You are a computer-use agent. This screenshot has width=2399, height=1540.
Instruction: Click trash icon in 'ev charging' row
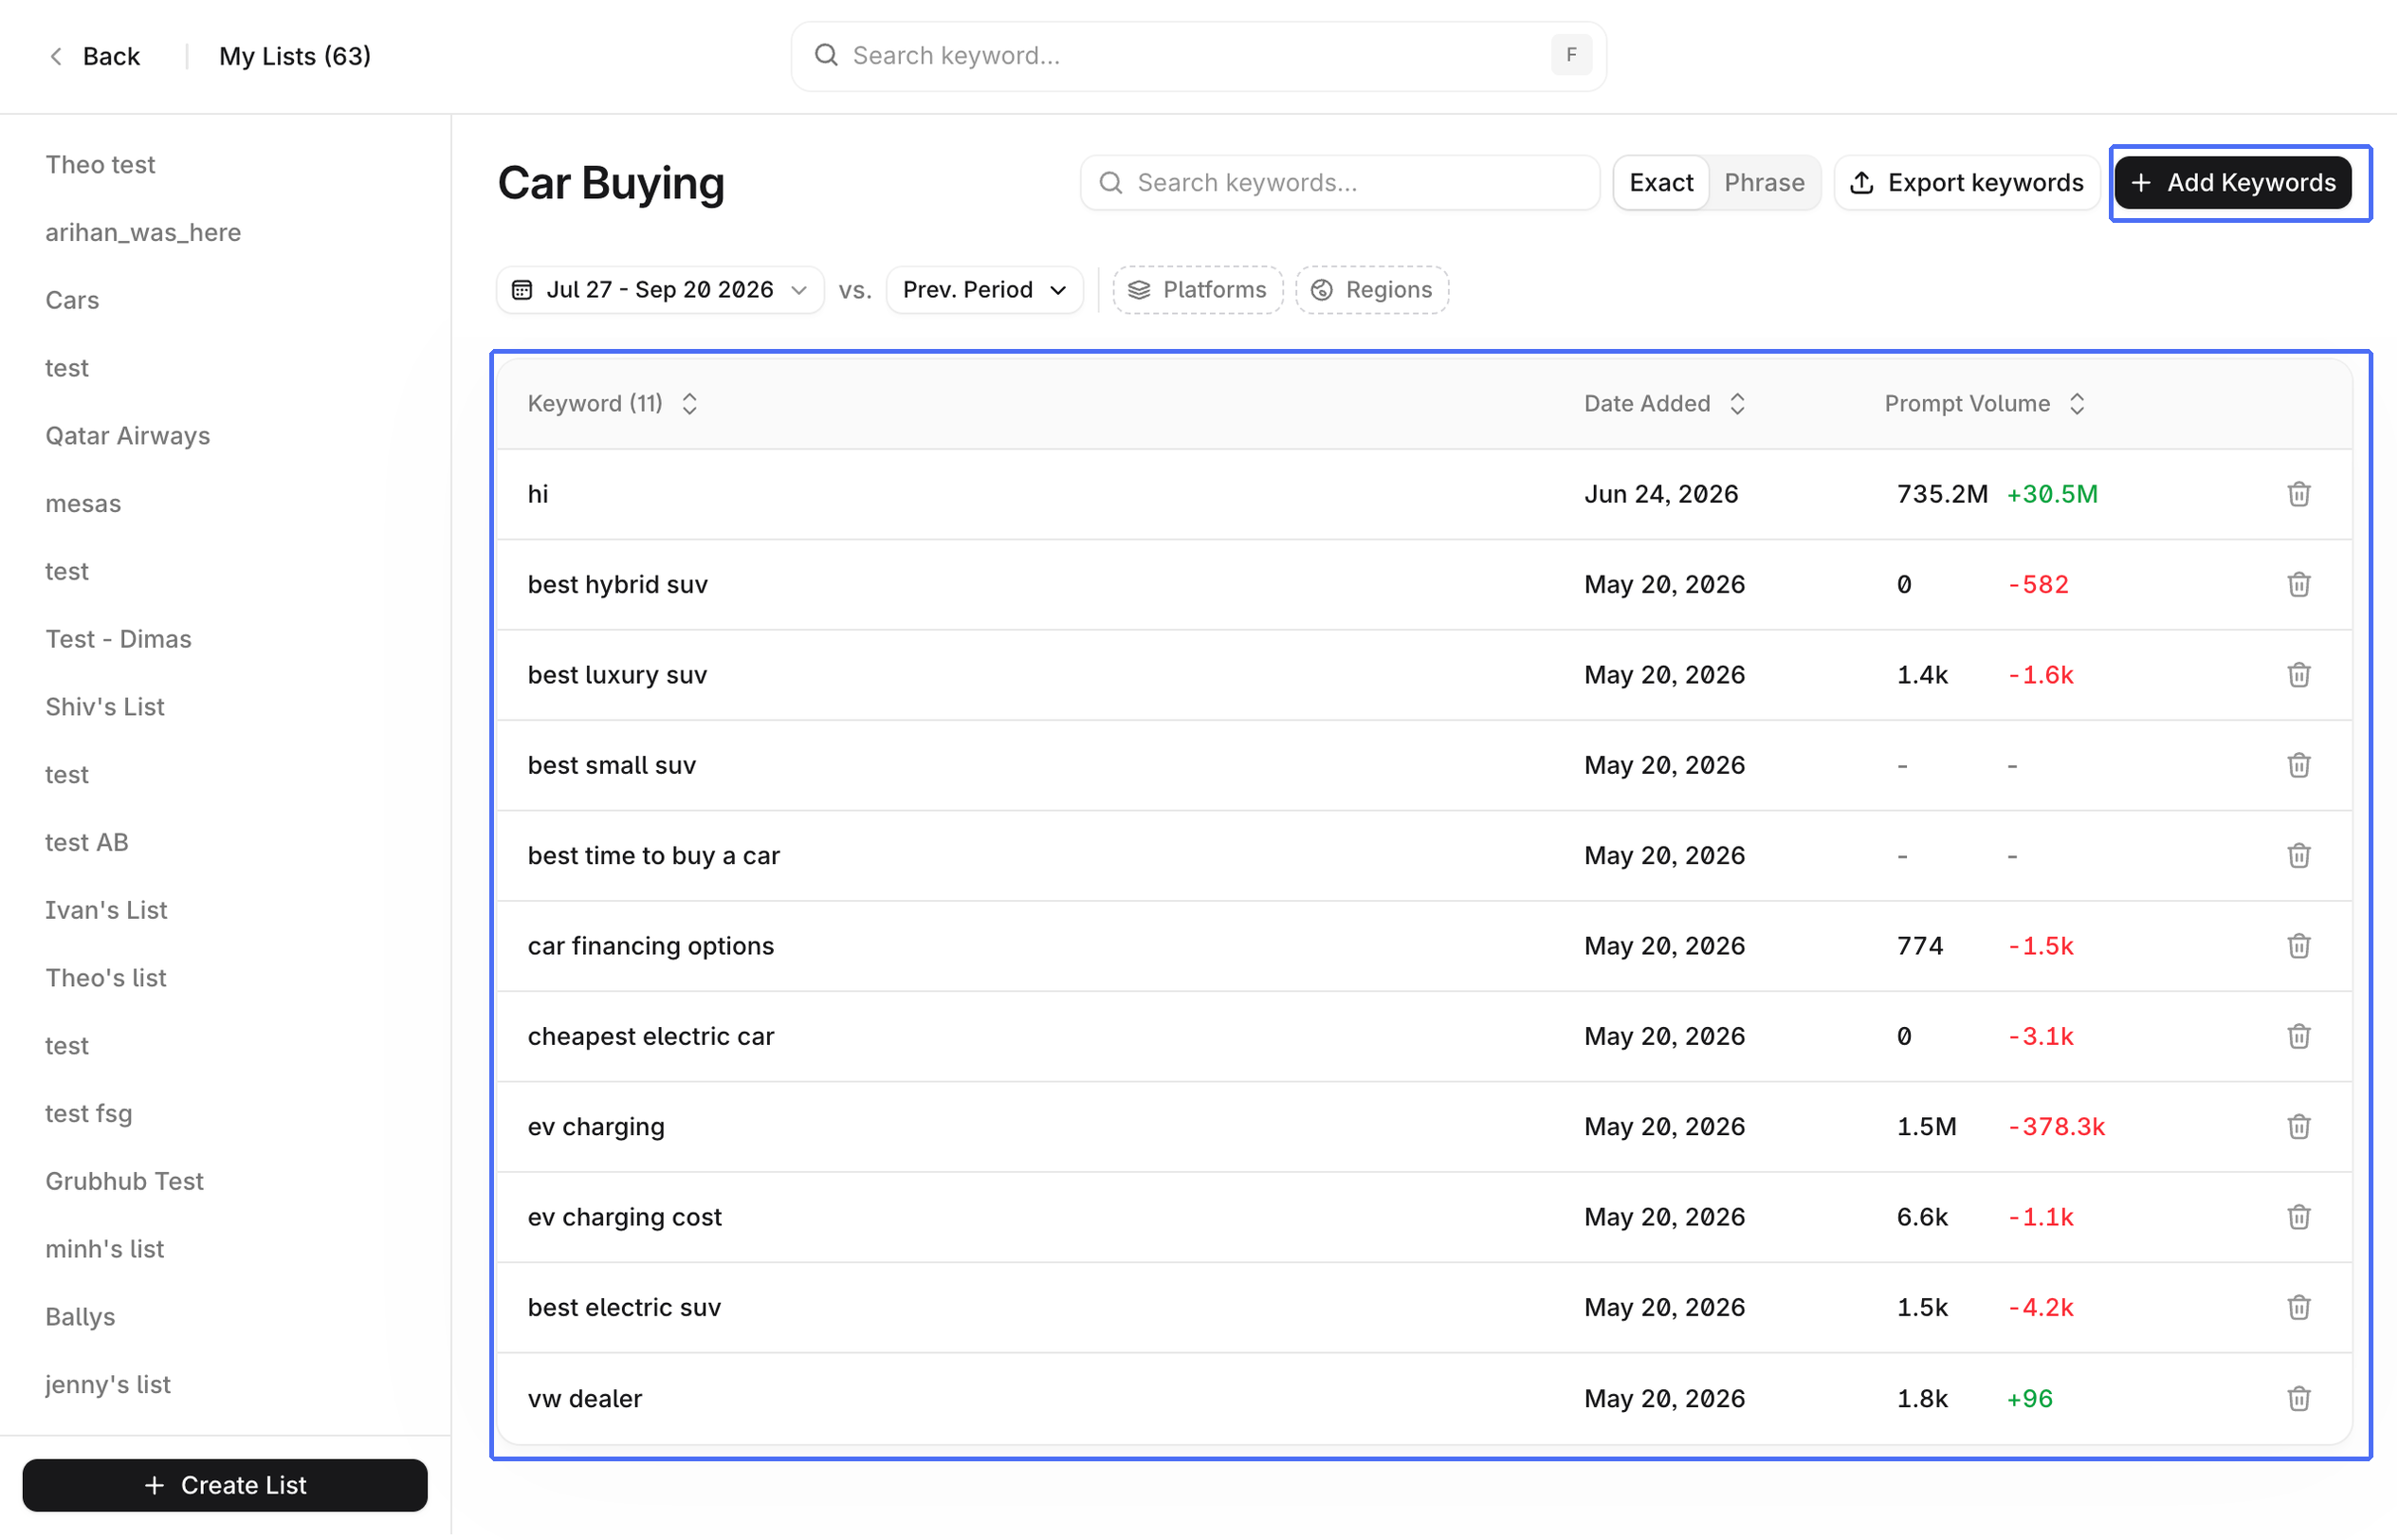pos(2298,1127)
